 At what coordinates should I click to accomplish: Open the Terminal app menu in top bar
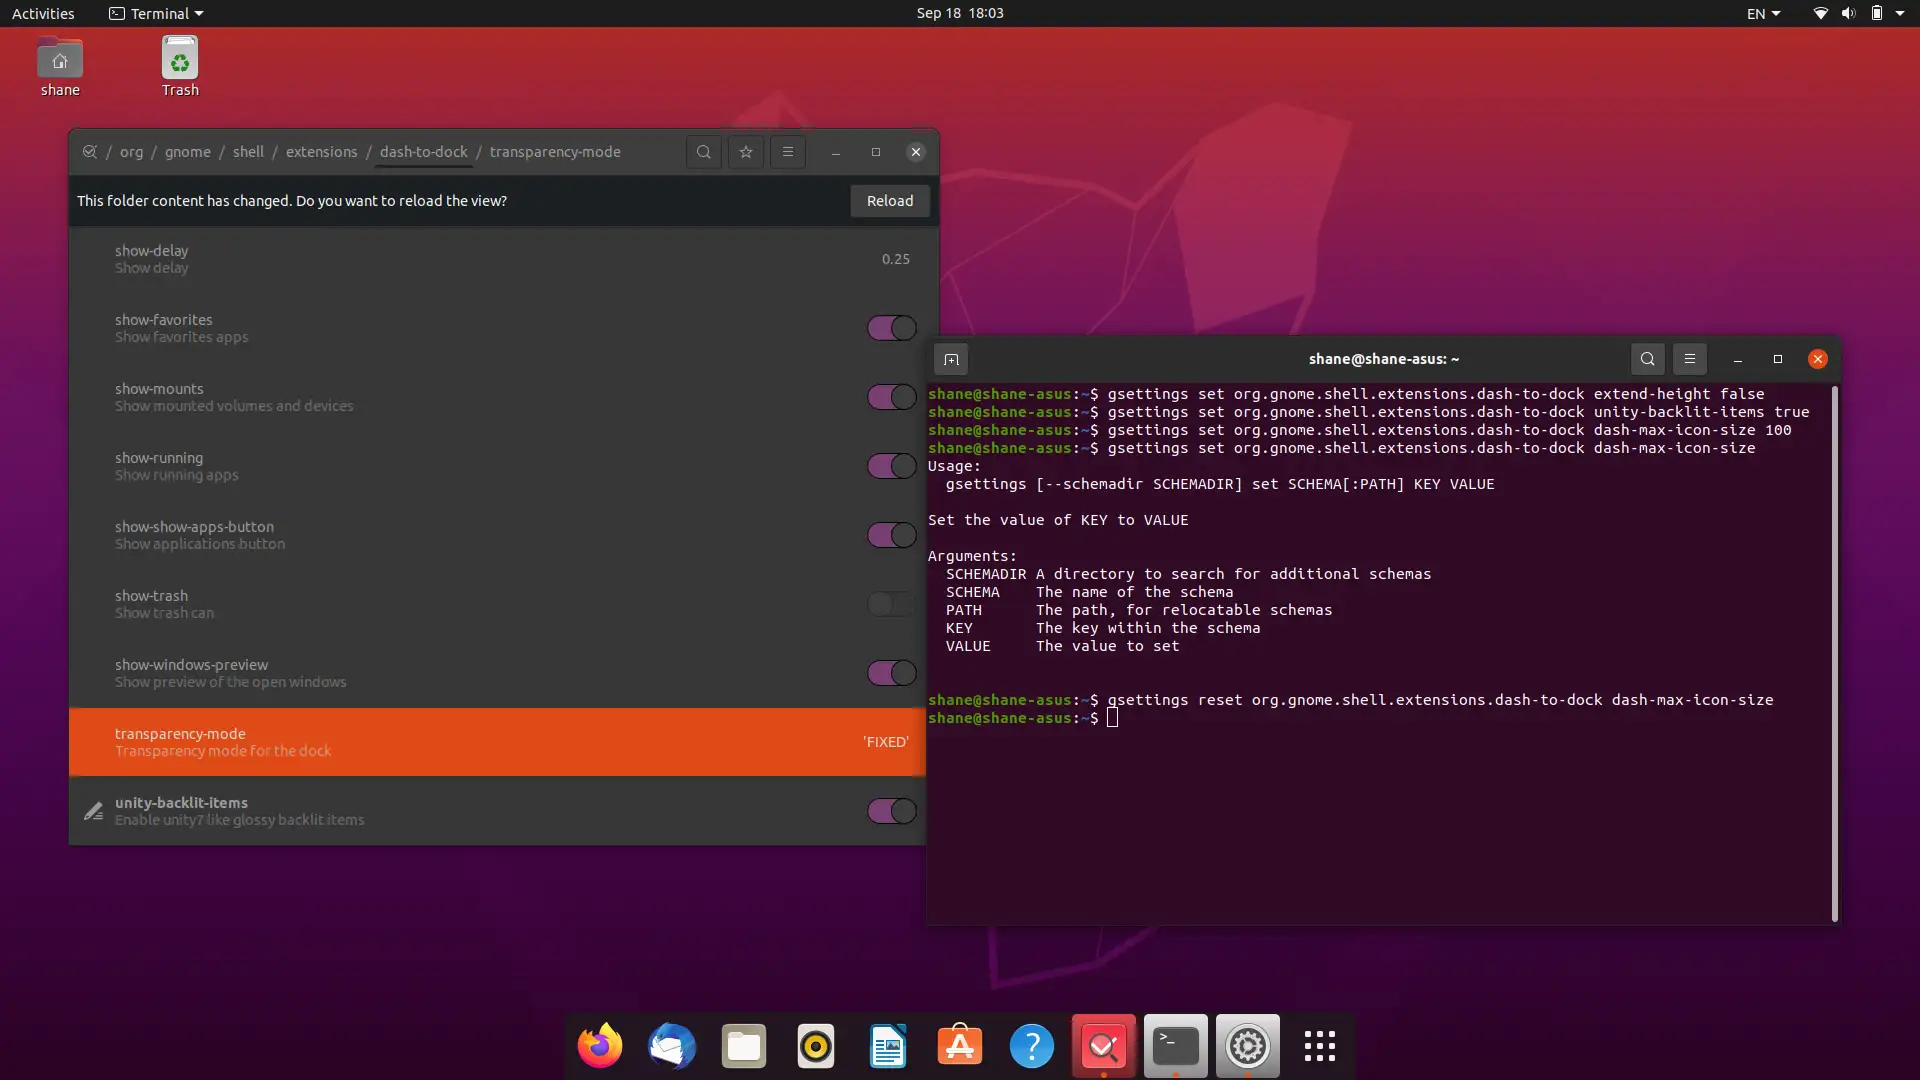(x=156, y=14)
